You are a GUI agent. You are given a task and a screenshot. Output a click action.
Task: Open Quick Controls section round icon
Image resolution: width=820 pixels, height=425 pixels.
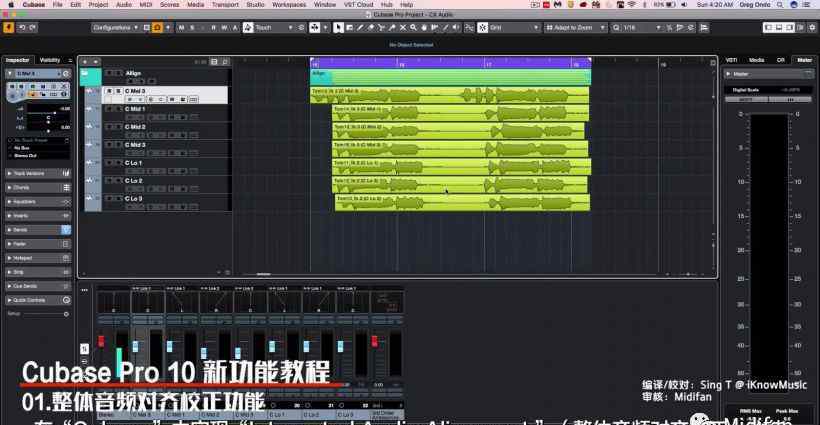click(66, 300)
